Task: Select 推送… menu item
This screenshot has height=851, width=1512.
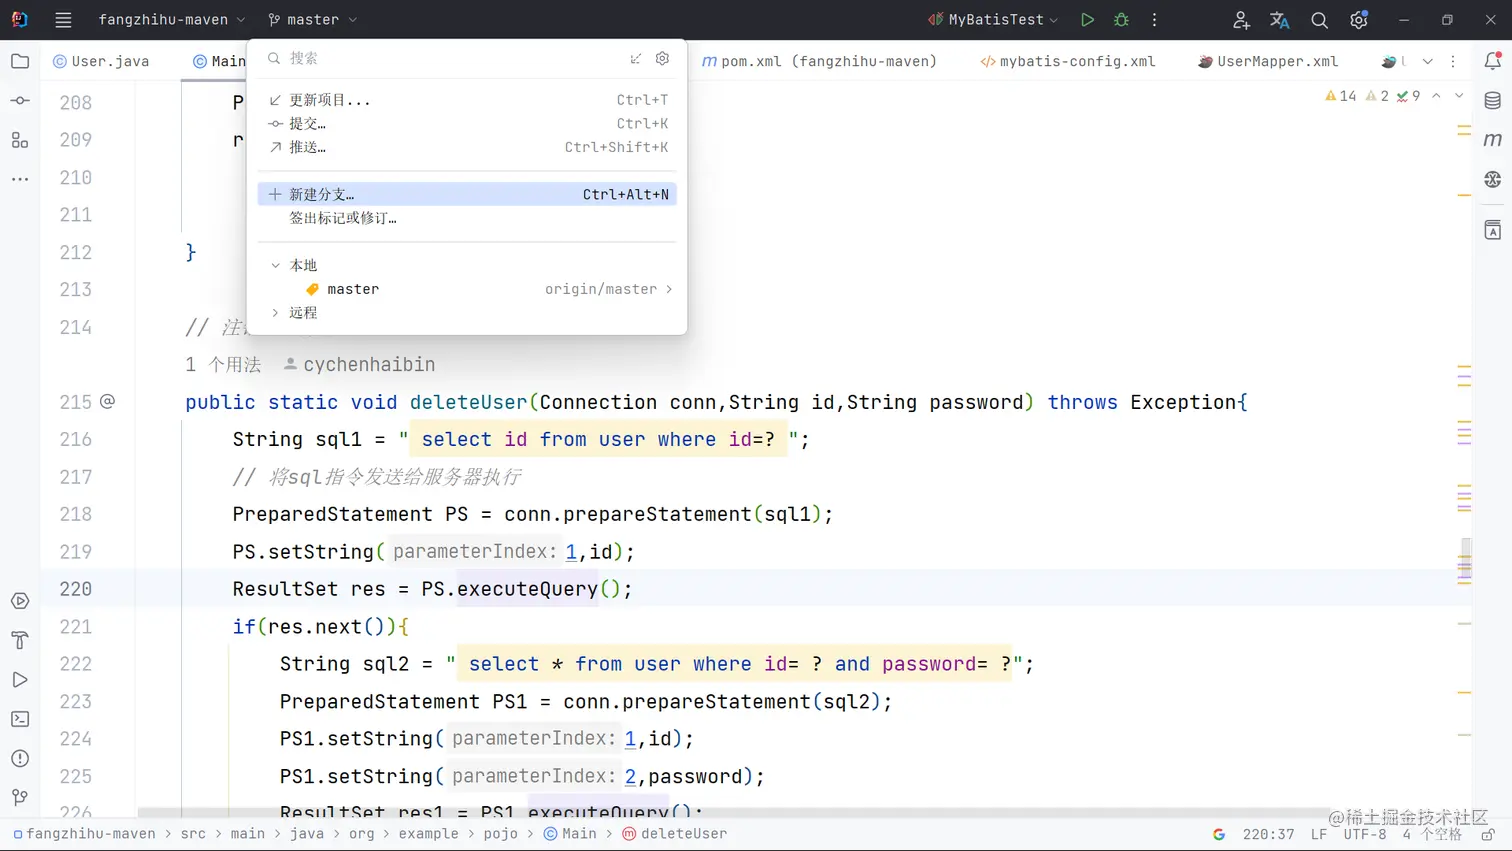Action: (x=467, y=147)
